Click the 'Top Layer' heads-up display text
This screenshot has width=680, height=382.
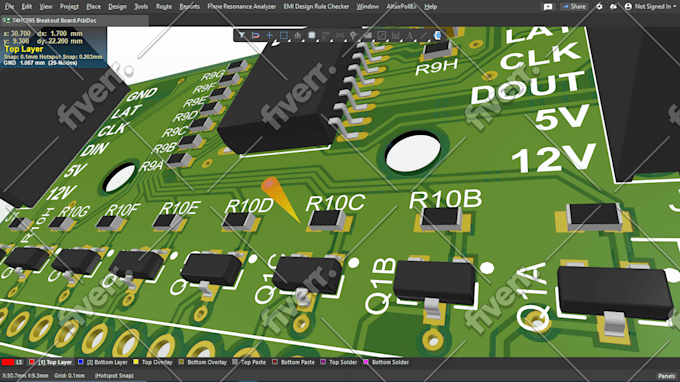23,49
